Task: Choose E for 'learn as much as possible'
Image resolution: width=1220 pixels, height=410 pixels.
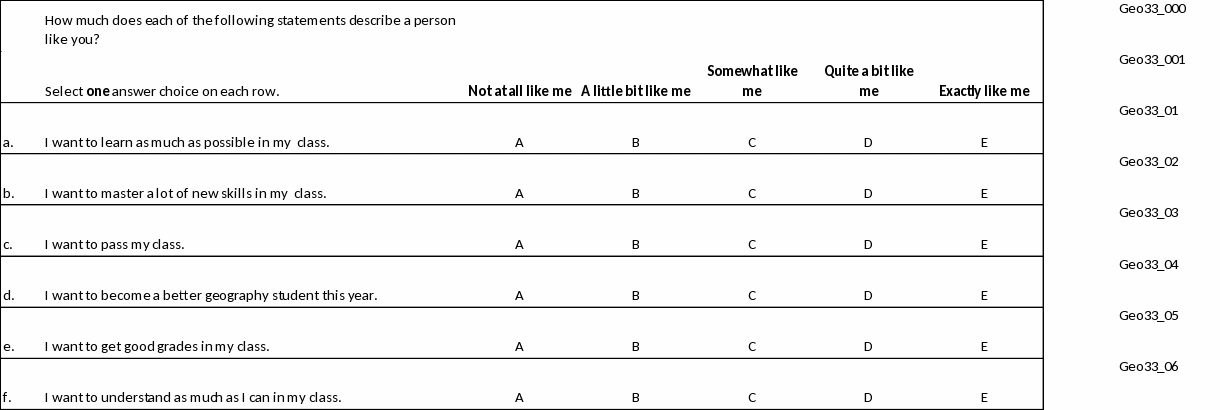Action: tap(984, 143)
